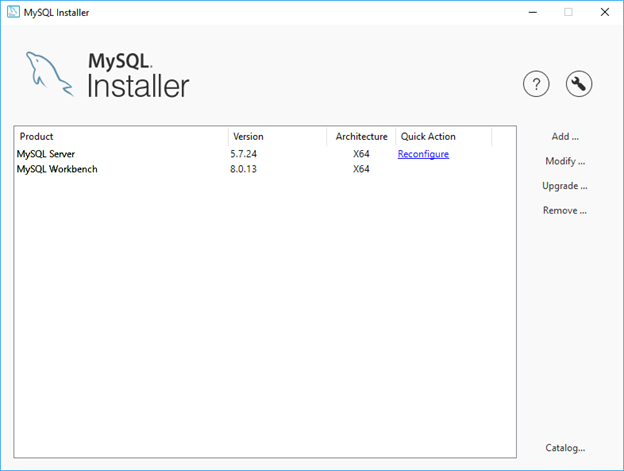Click version 8.0.13 cell
The width and height of the screenshot is (624, 471).
pos(243,169)
